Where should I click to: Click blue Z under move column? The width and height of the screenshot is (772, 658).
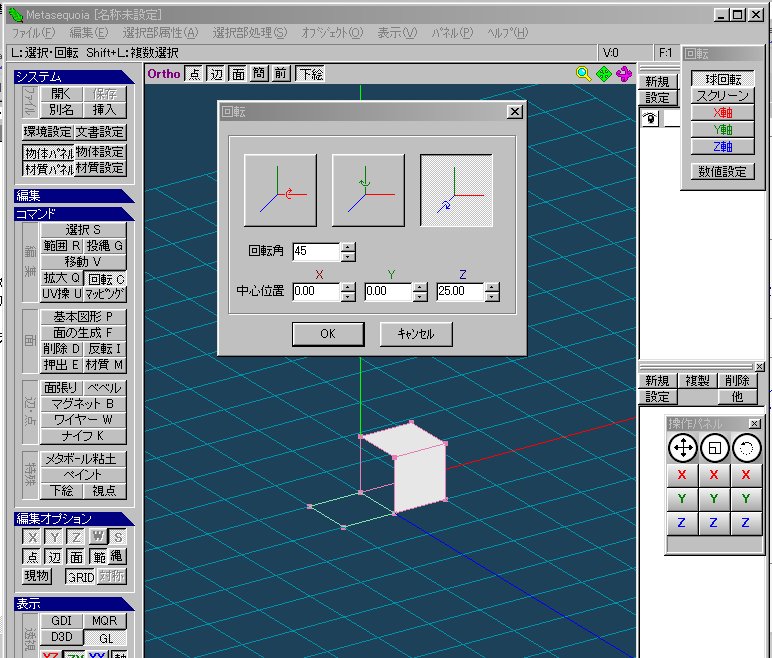[x=682, y=523]
